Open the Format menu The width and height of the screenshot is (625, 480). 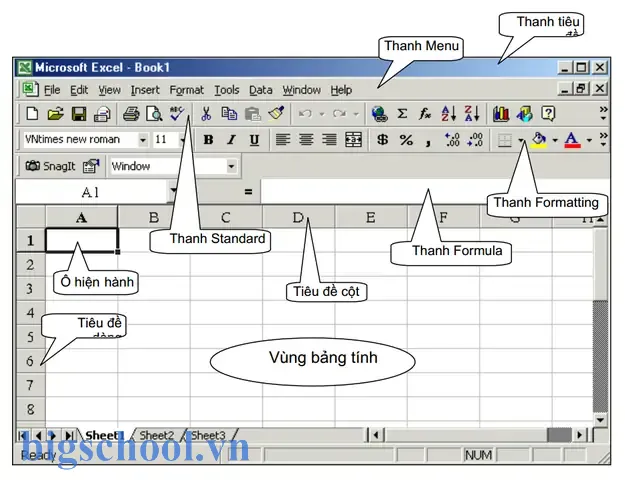tap(187, 90)
